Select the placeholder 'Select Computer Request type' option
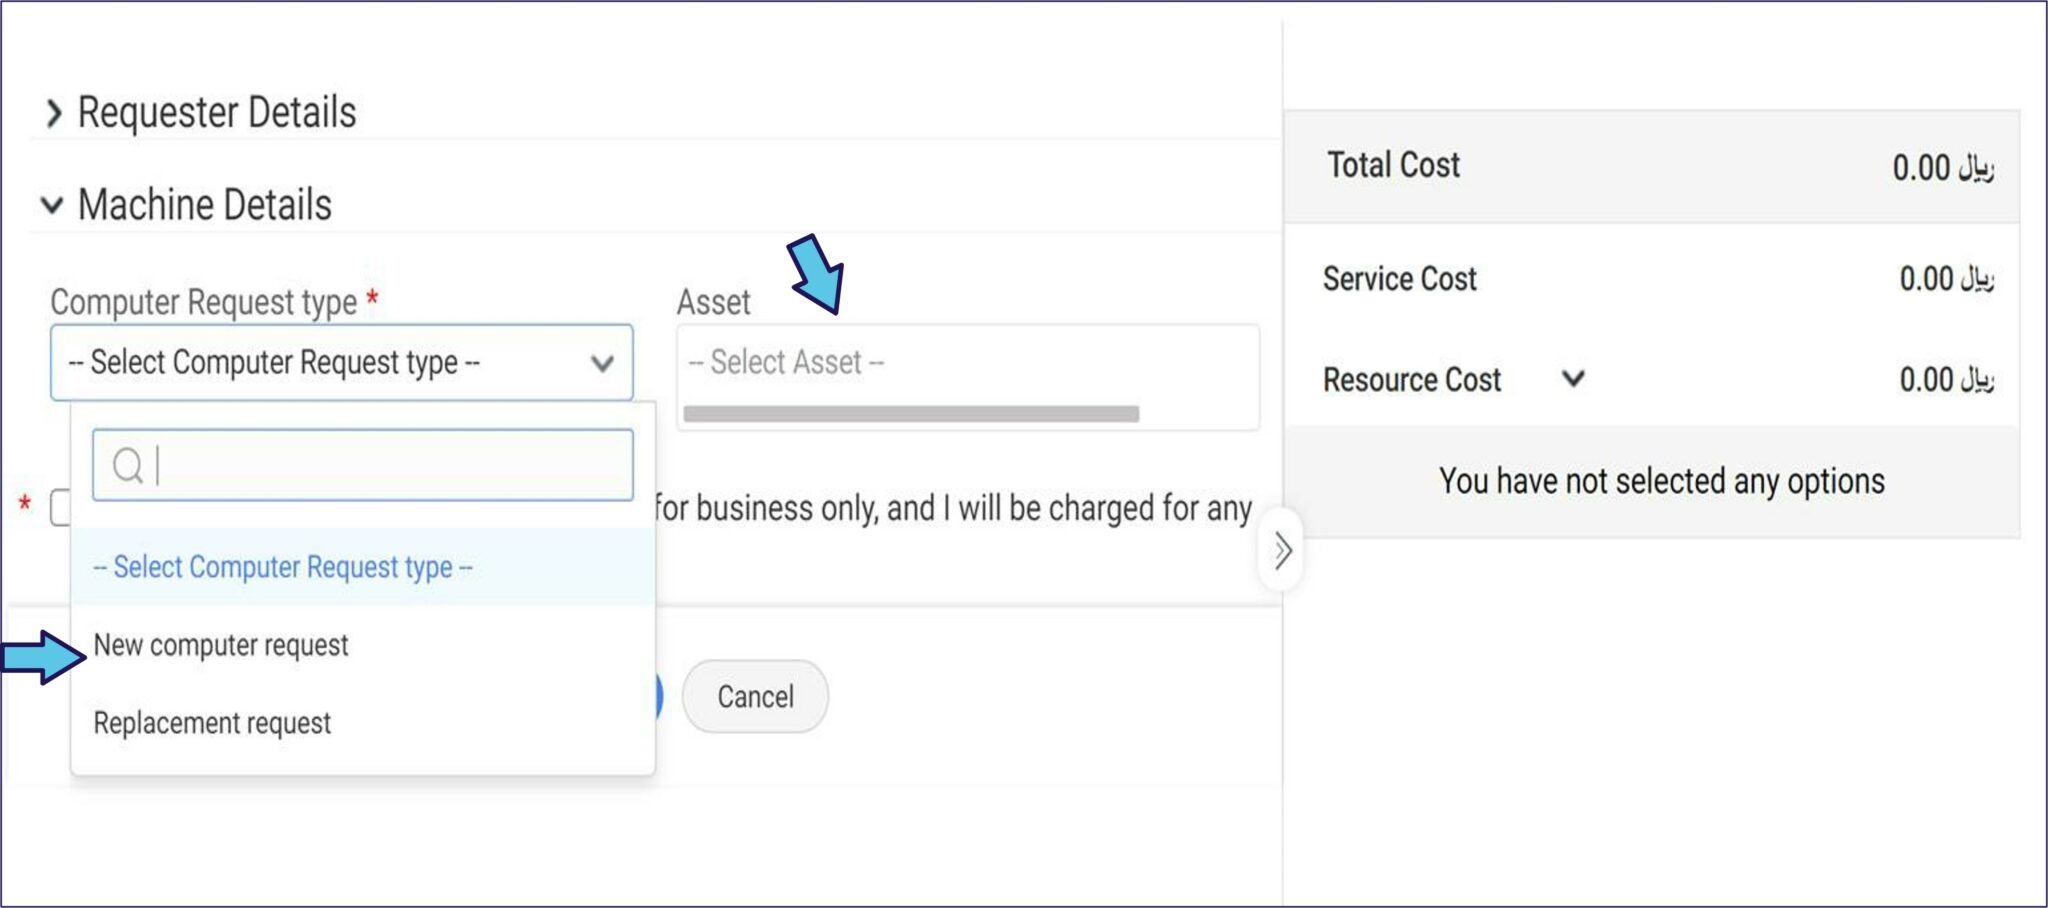The width and height of the screenshot is (2048, 908). [283, 567]
